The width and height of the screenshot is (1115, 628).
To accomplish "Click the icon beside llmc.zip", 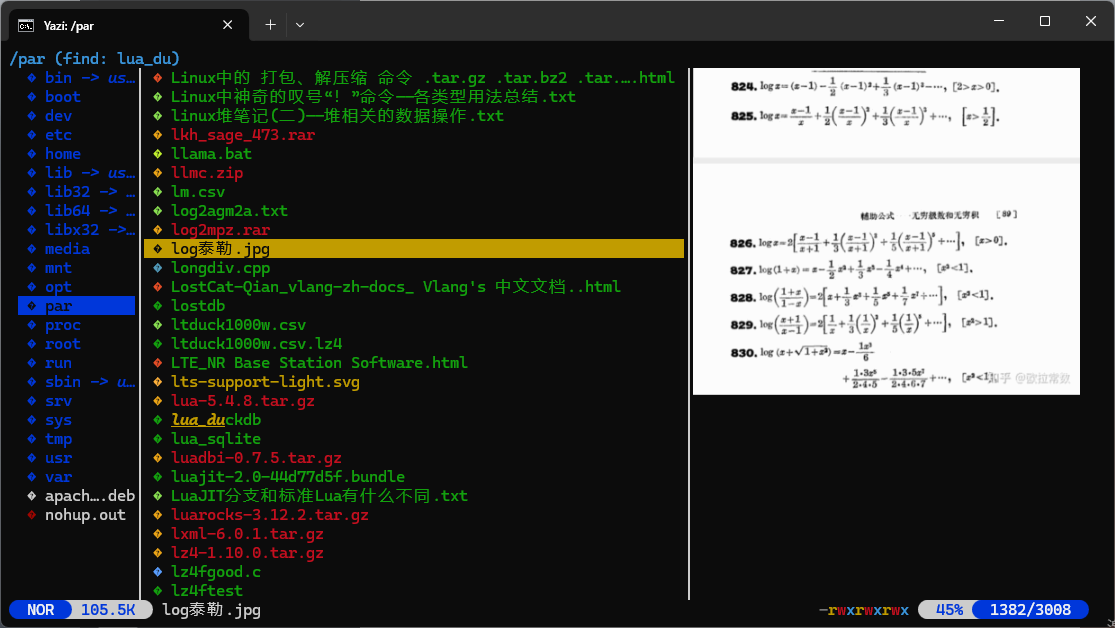I will tap(158, 173).
